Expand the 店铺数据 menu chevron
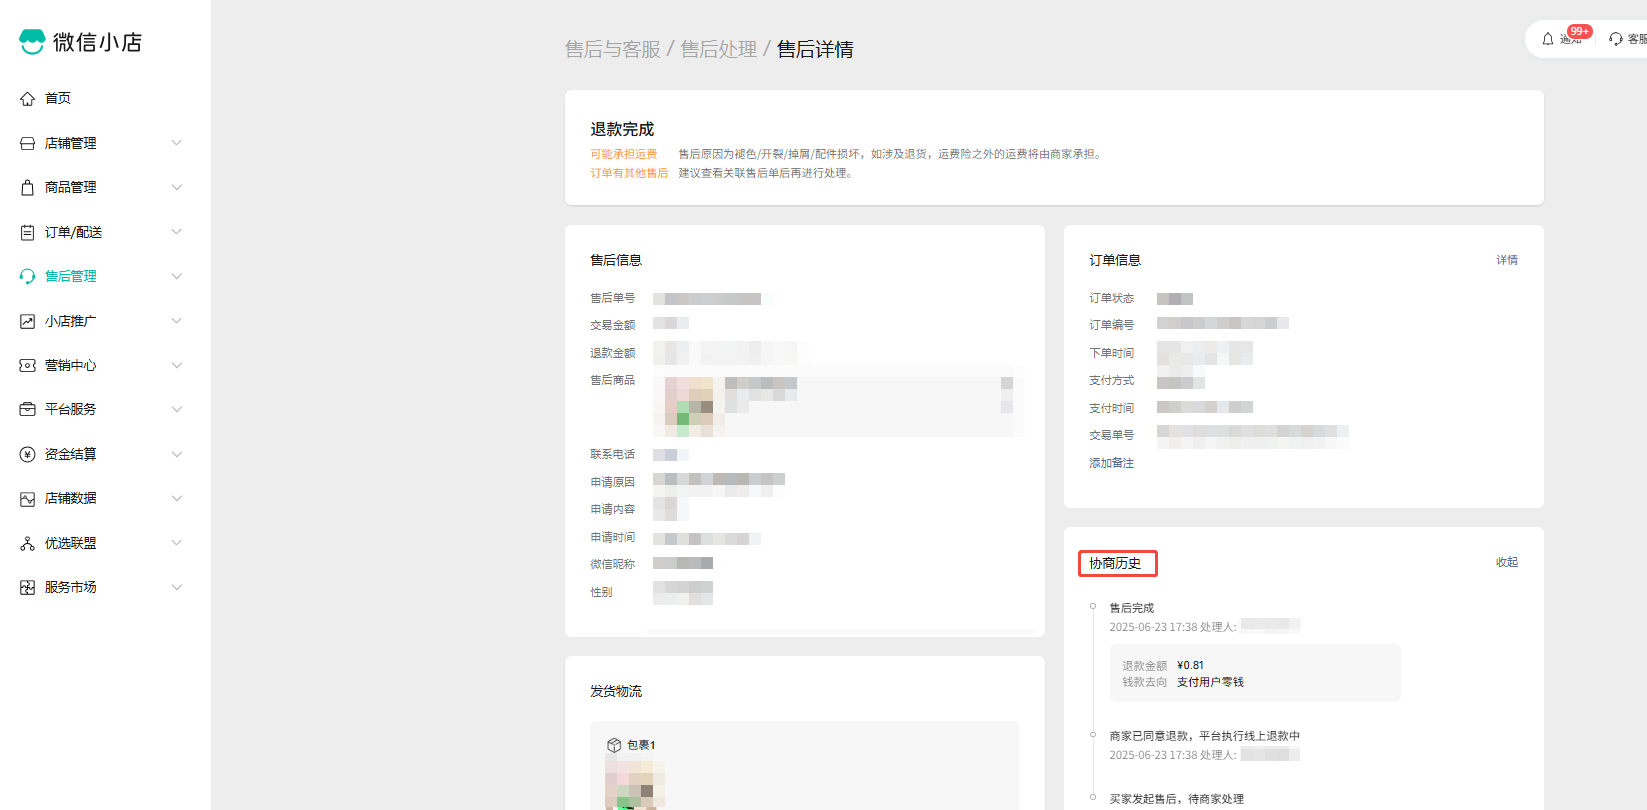Image resolution: width=1647 pixels, height=810 pixels. [x=177, y=498]
